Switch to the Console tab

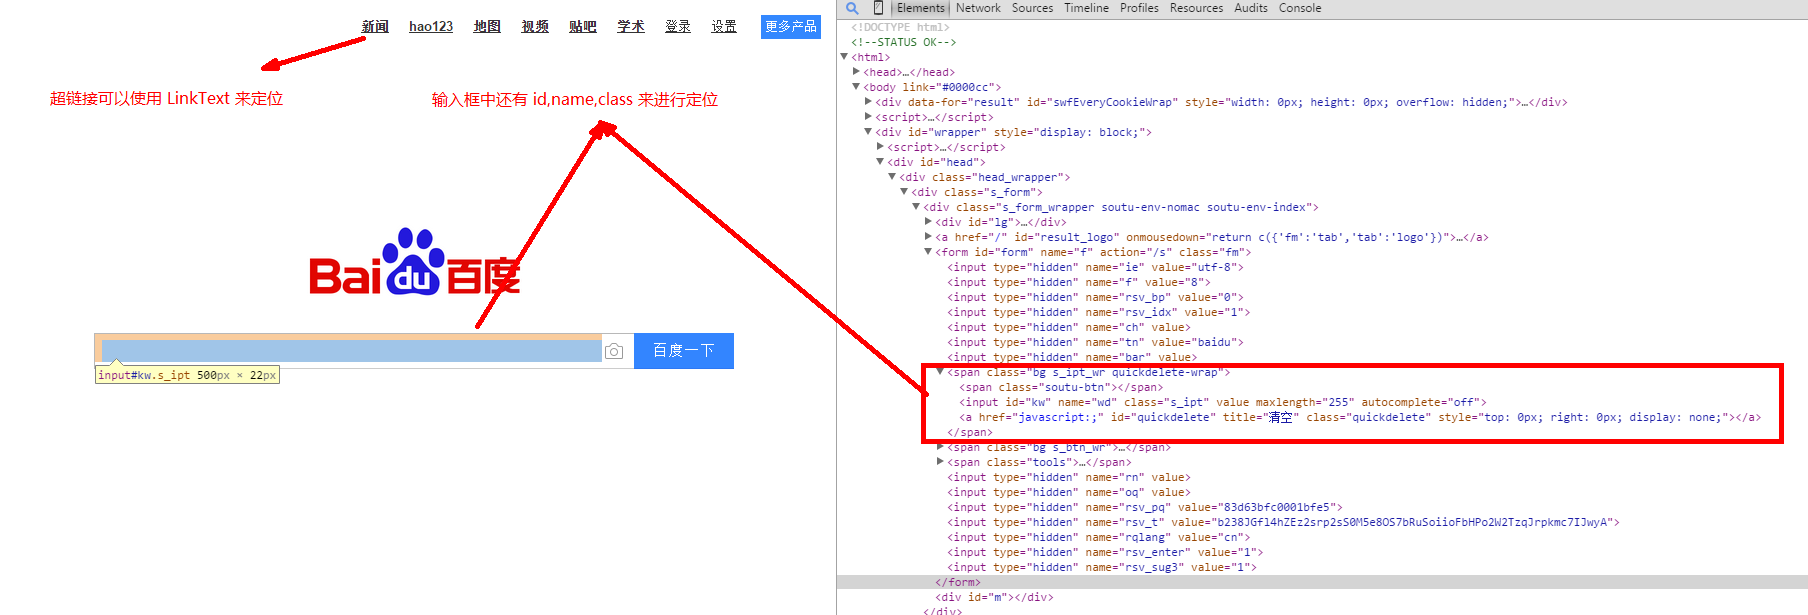[x=1300, y=8]
